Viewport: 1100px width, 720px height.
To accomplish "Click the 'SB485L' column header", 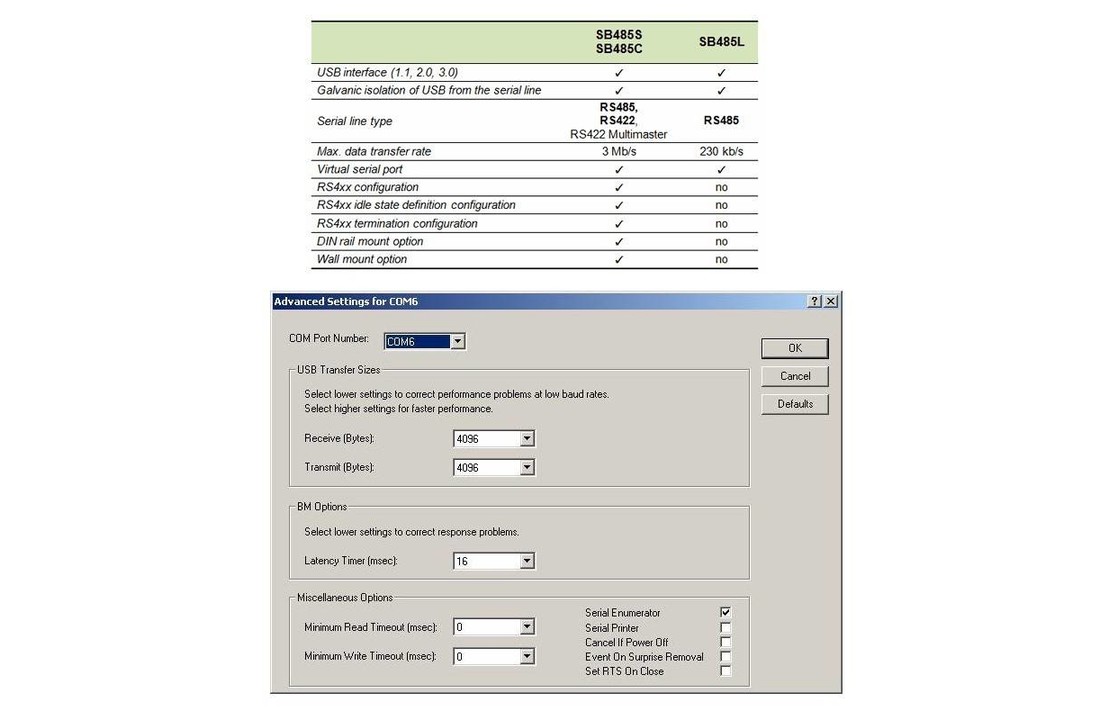I will (721, 42).
